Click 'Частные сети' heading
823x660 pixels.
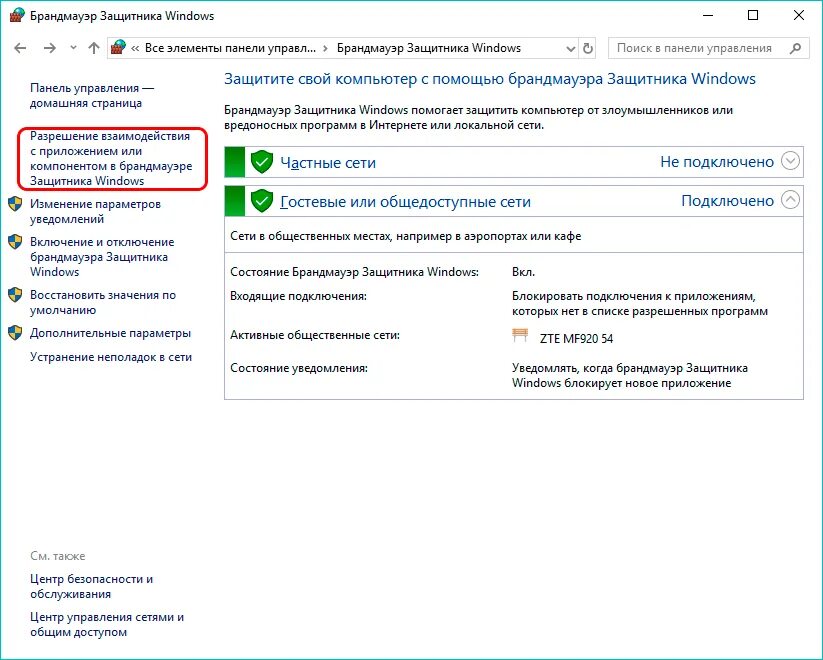click(x=328, y=163)
